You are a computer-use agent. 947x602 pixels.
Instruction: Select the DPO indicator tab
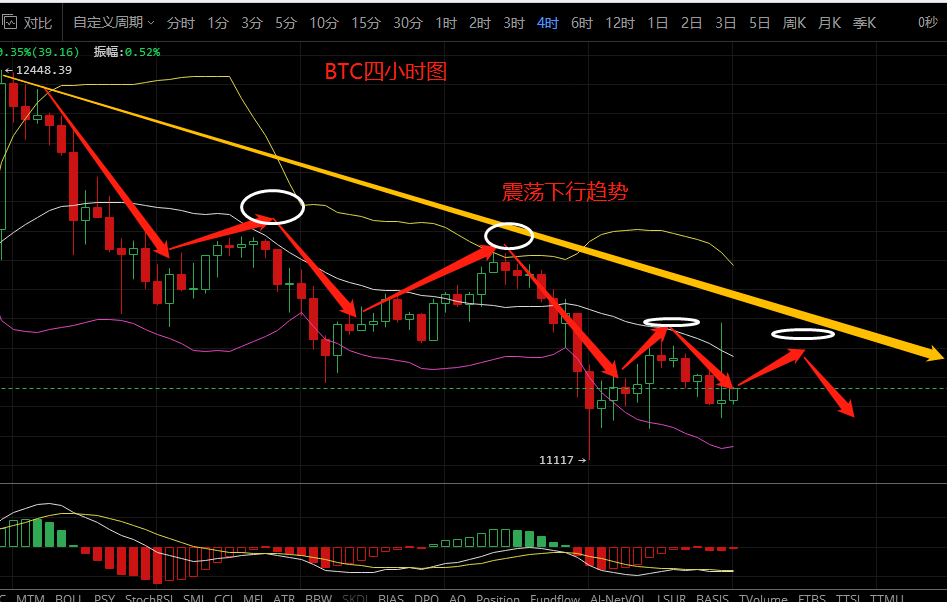click(426, 598)
